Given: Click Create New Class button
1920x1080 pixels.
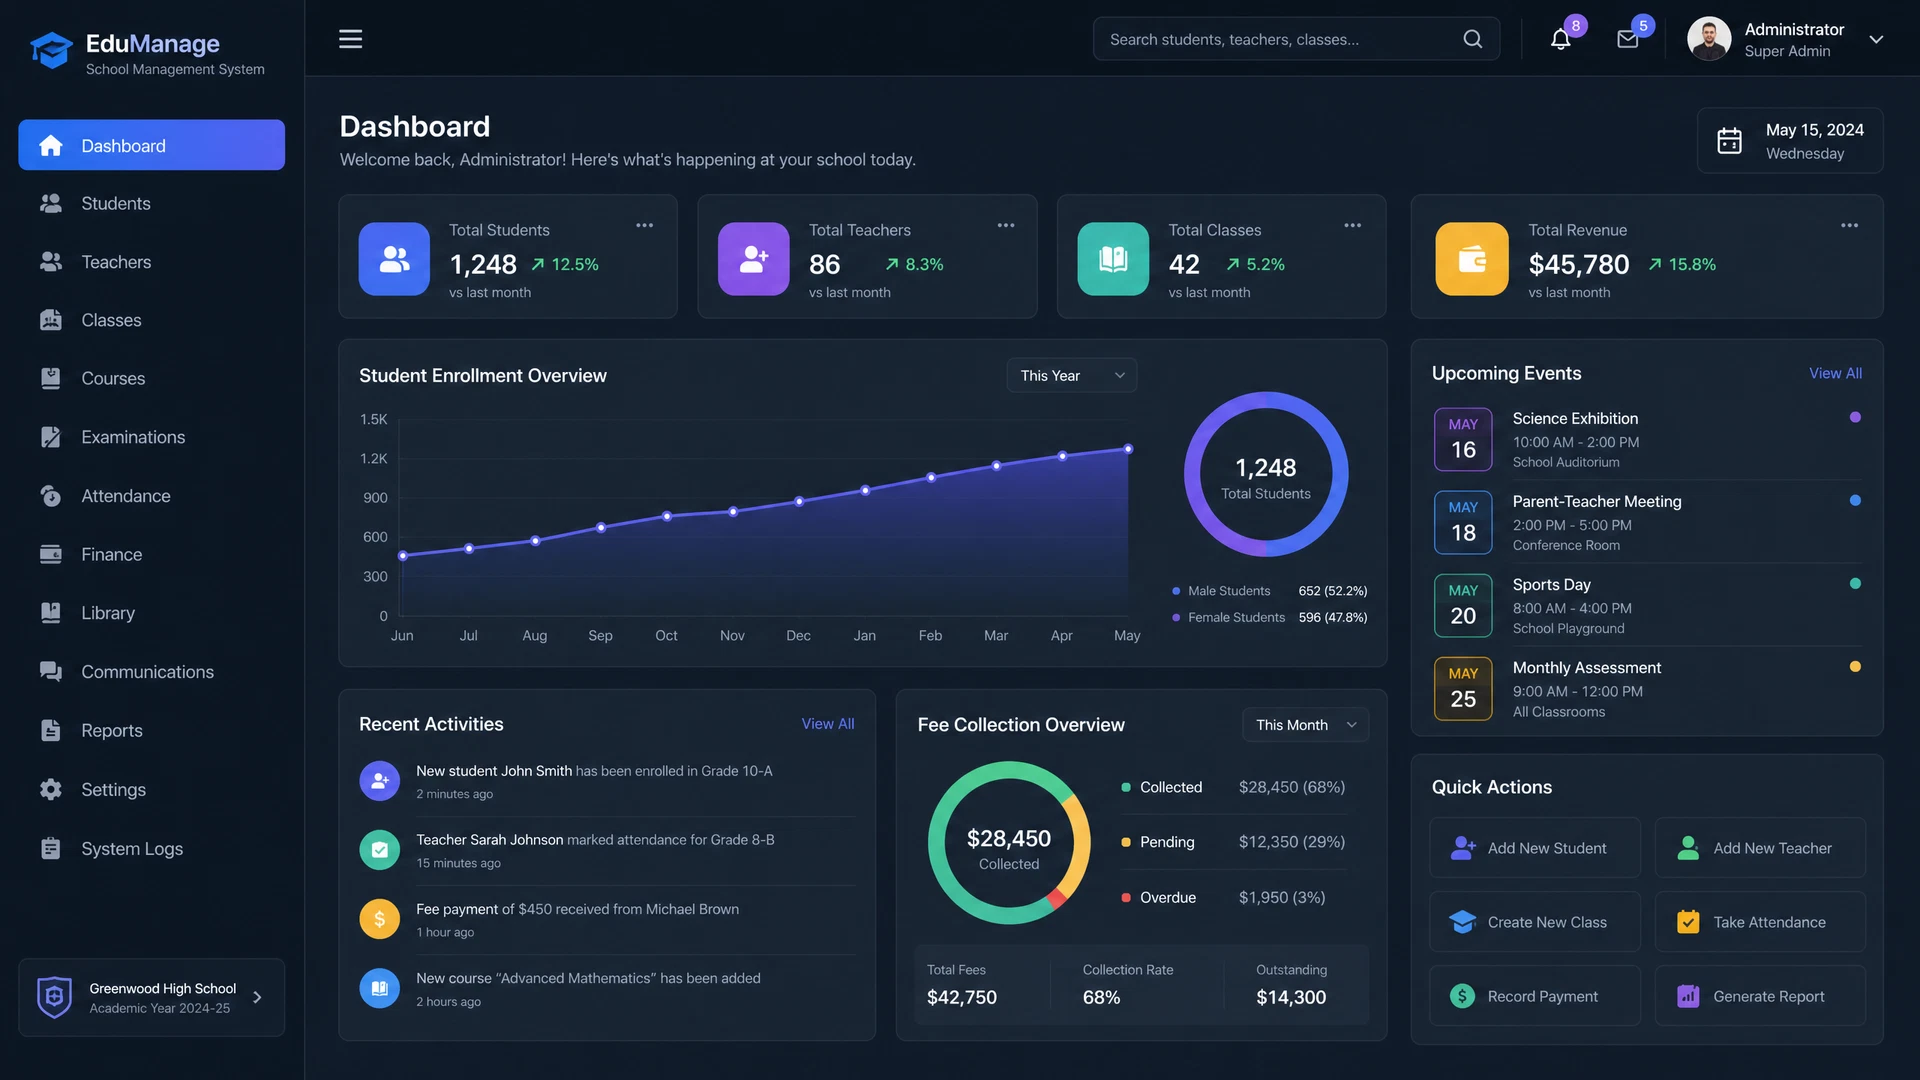Looking at the screenshot, I should pos(1535,922).
